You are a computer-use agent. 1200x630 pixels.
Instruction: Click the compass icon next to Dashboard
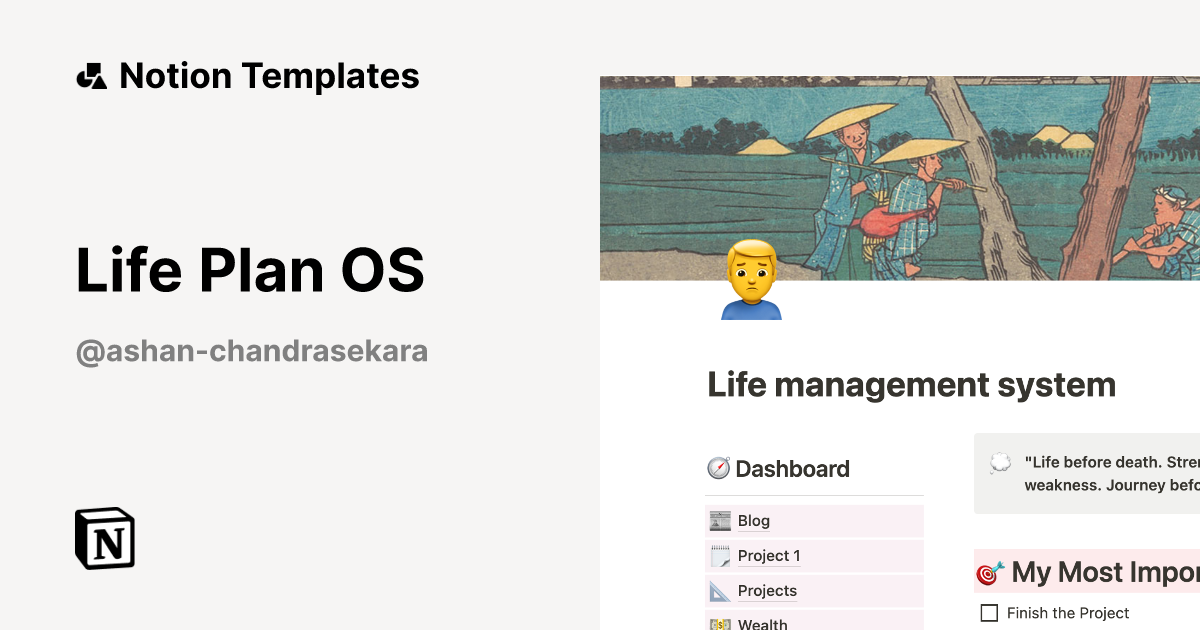(x=718, y=468)
